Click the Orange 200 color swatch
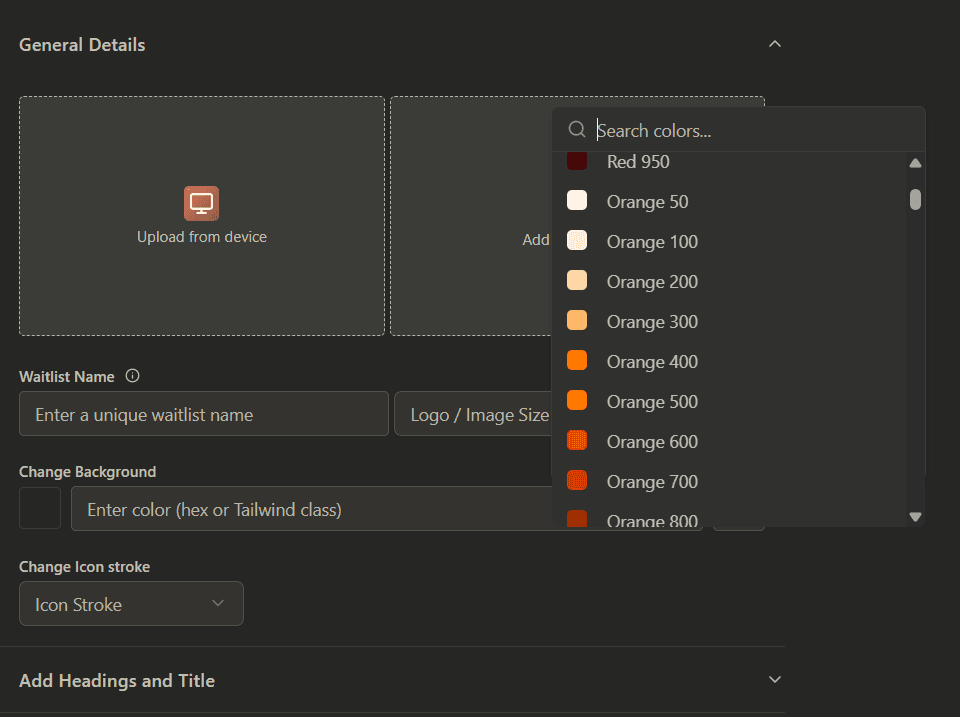Image resolution: width=960 pixels, height=717 pixels. [577, 281]
